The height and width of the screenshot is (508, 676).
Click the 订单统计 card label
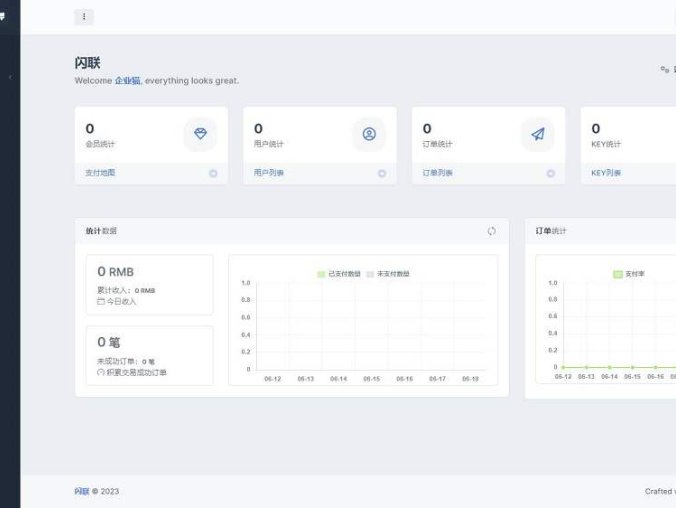point(437,144)
